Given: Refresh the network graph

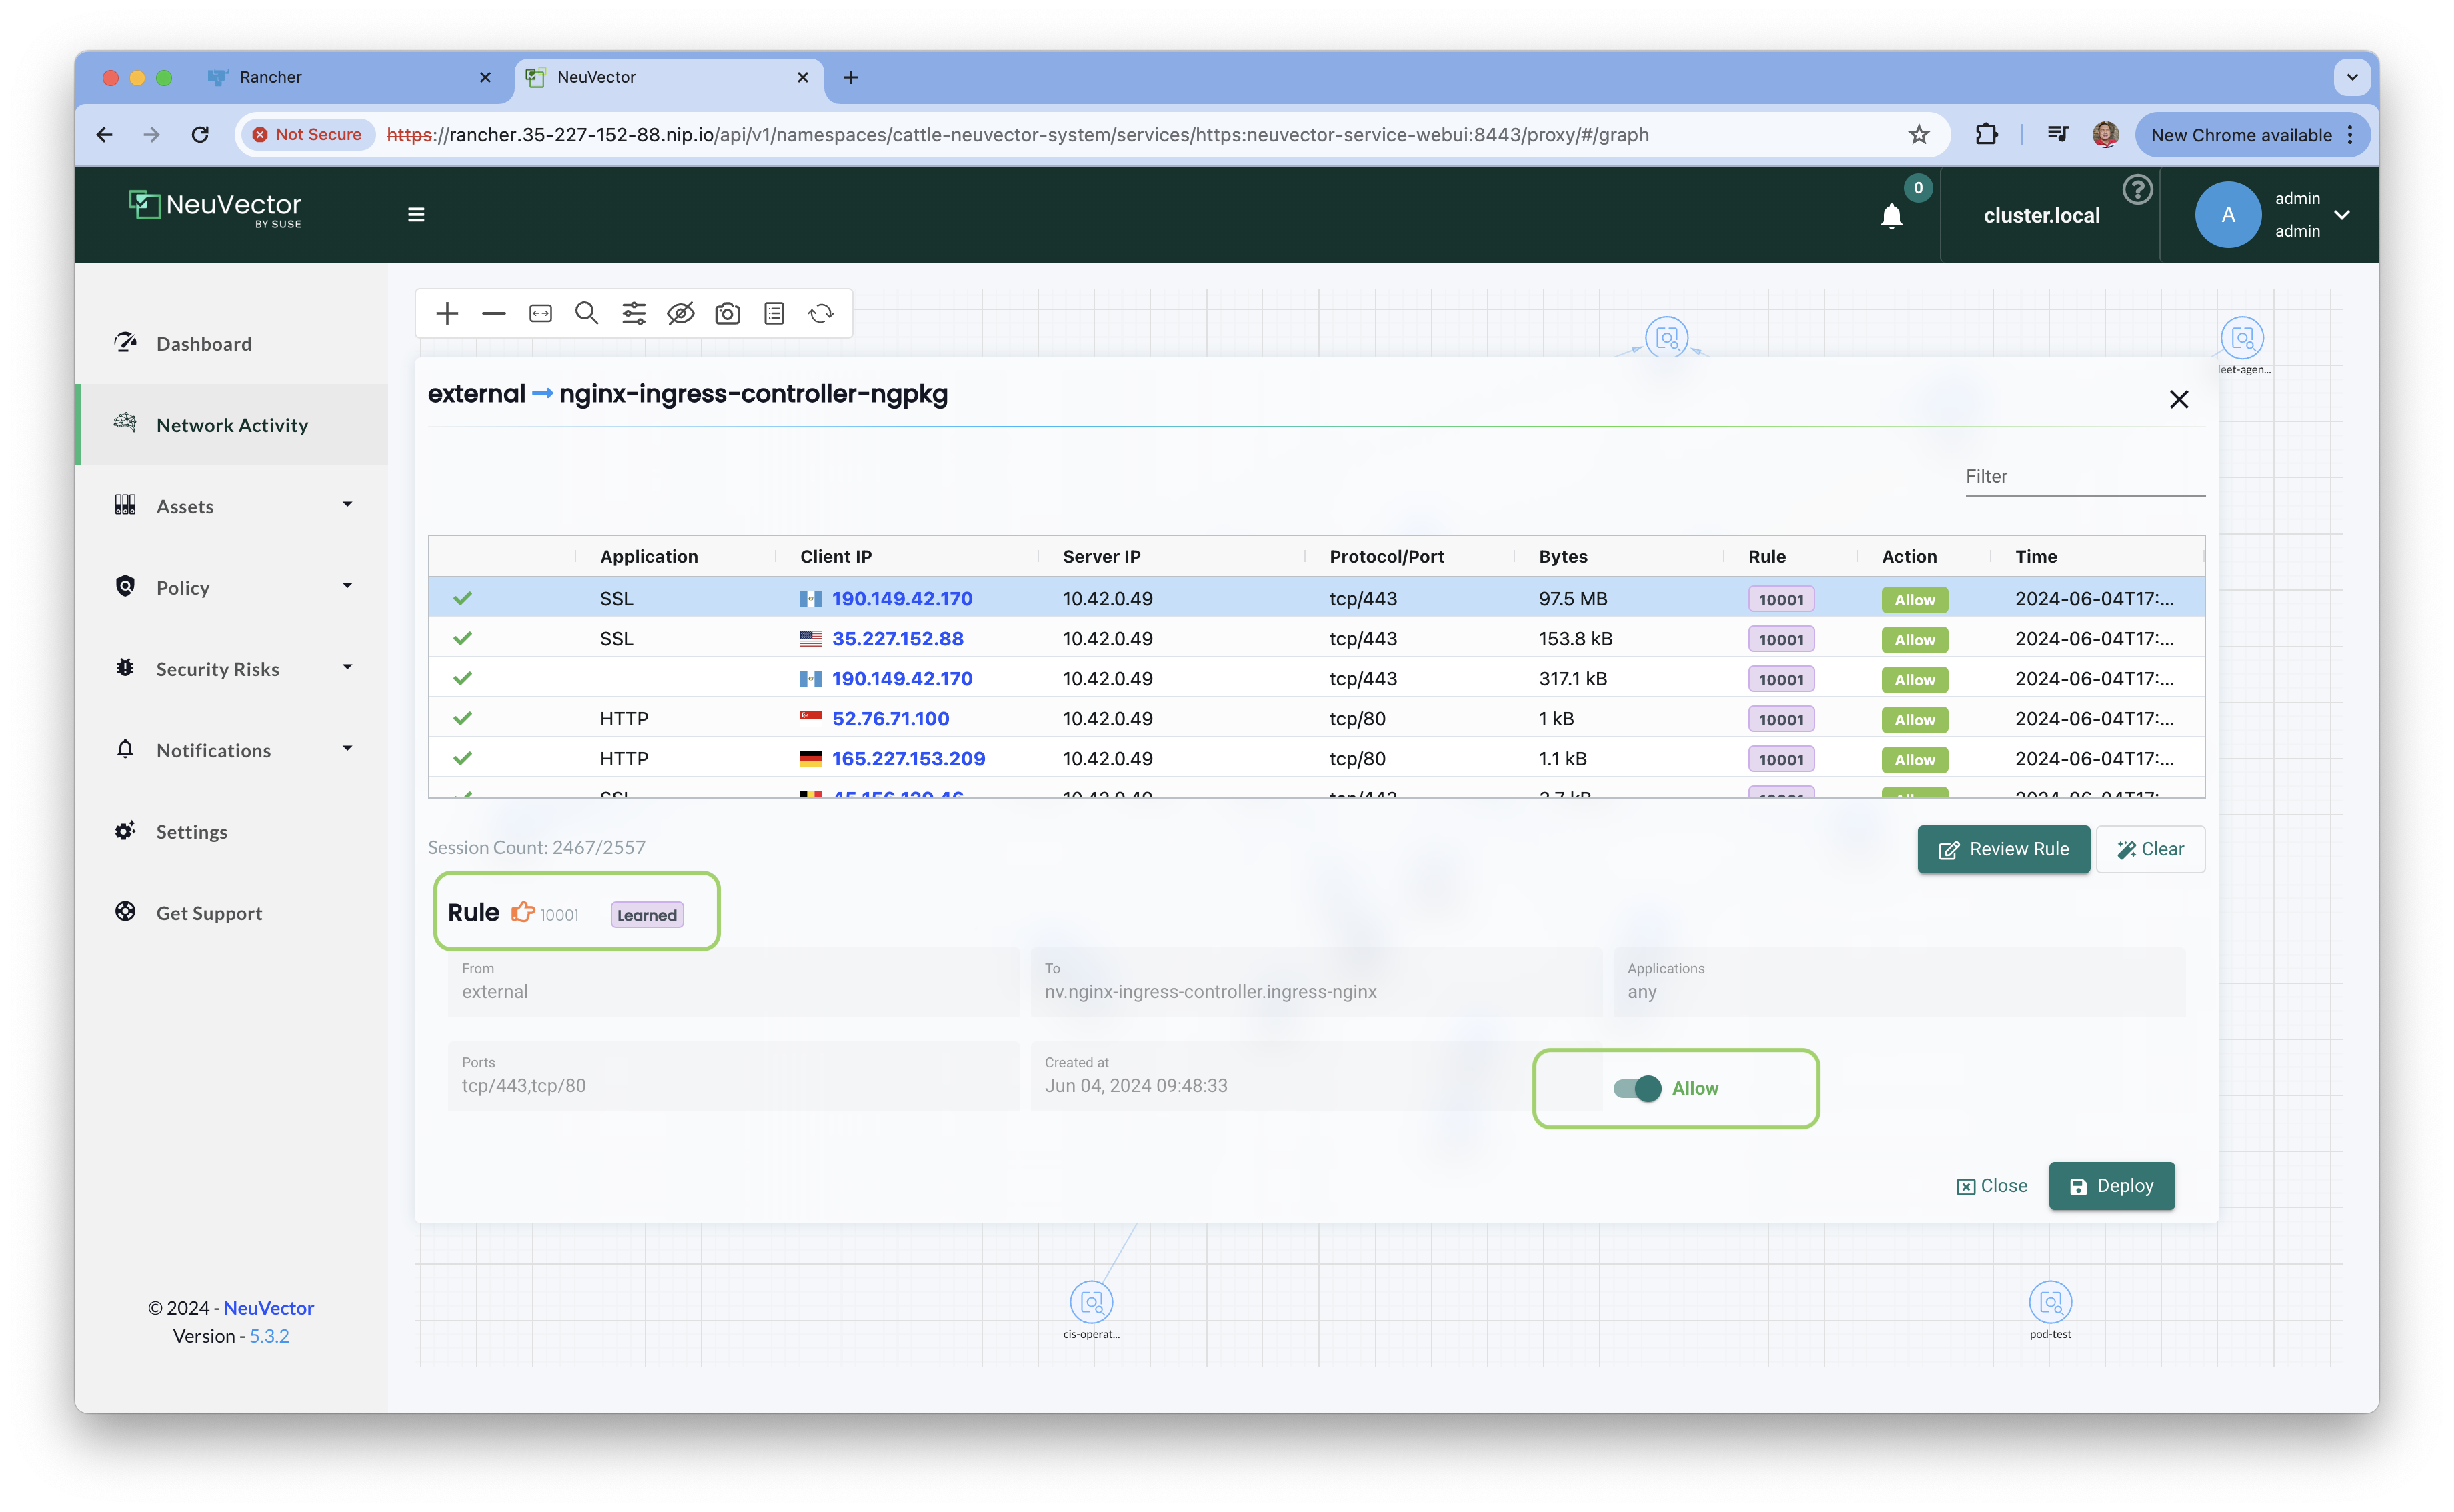Looking at the screenshot, I should click(x=821, y=314).
